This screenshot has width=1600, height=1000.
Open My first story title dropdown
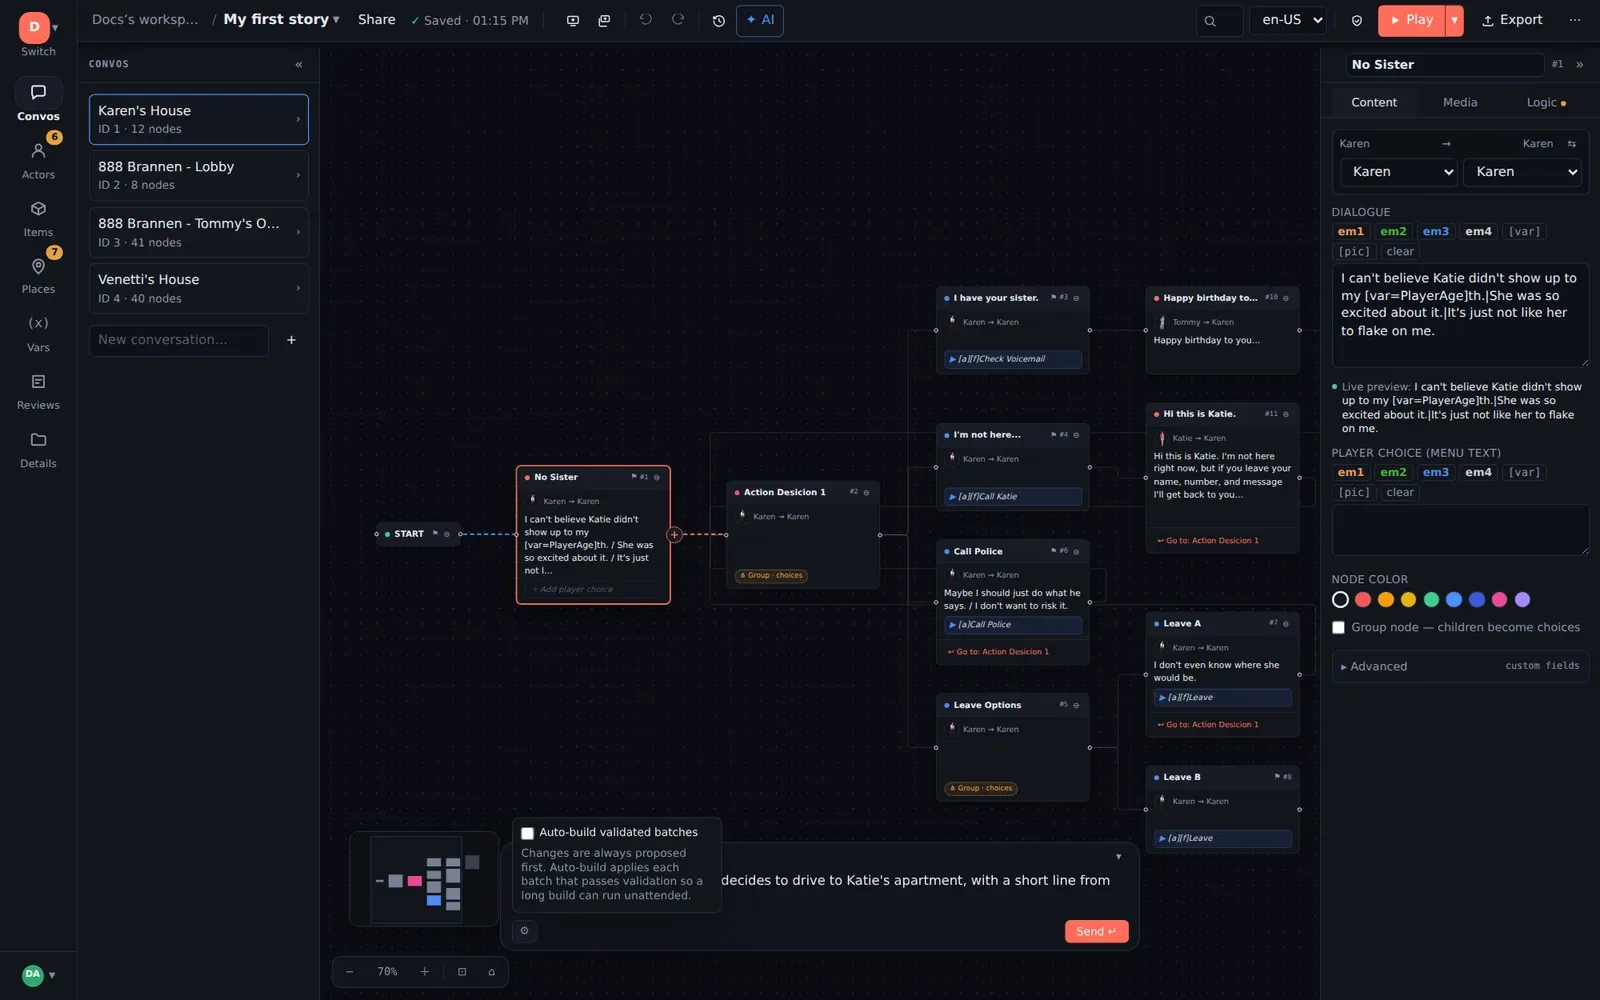point(281,19)
